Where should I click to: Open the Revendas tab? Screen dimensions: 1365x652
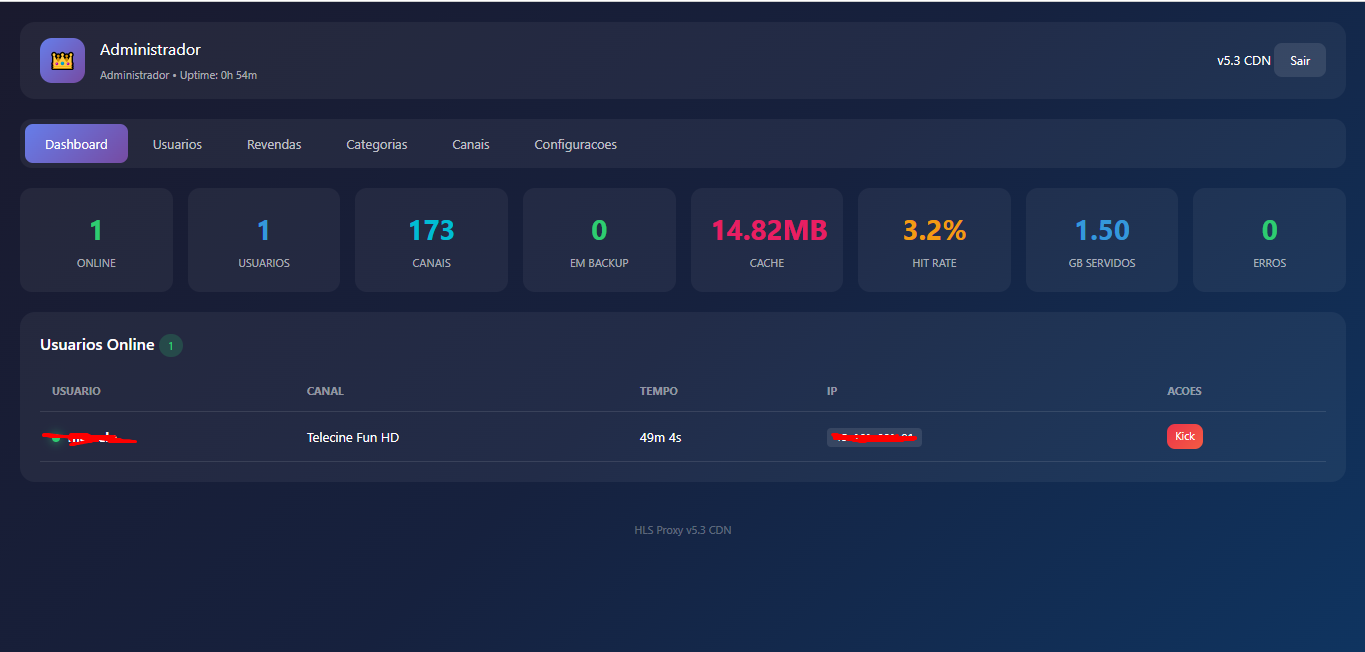(x=274, y=143)
